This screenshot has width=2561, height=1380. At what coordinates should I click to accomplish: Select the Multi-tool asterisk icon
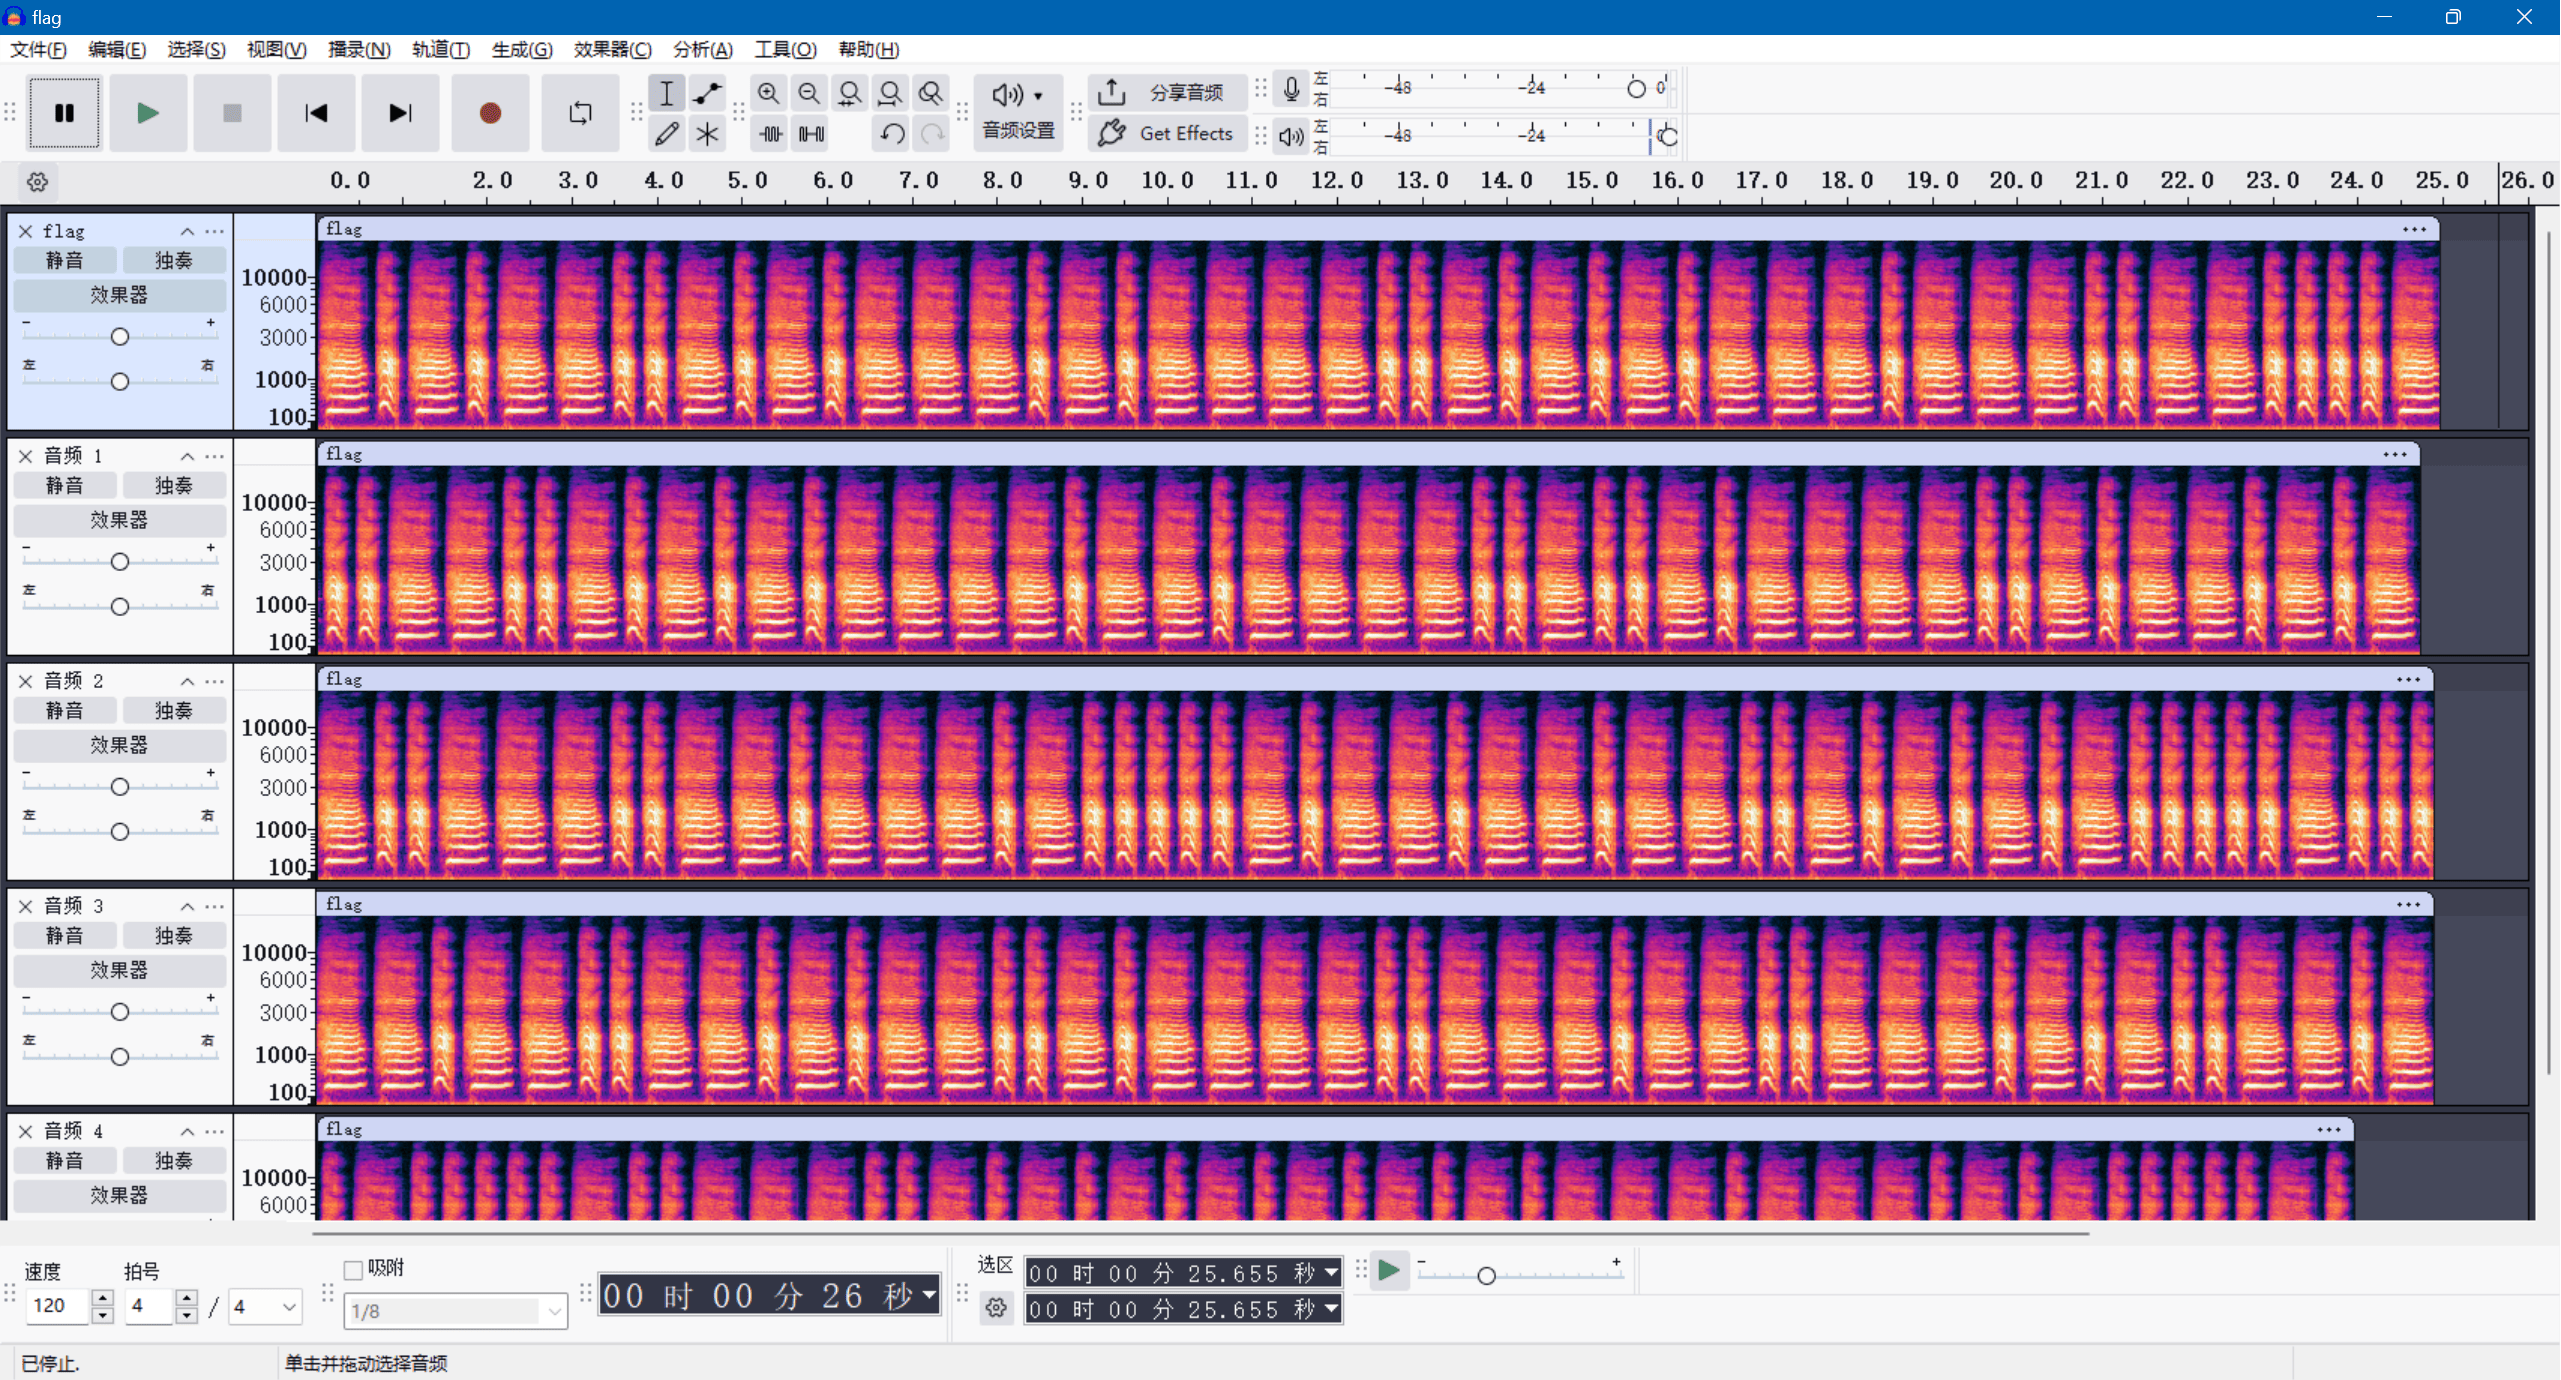[707, 134]
